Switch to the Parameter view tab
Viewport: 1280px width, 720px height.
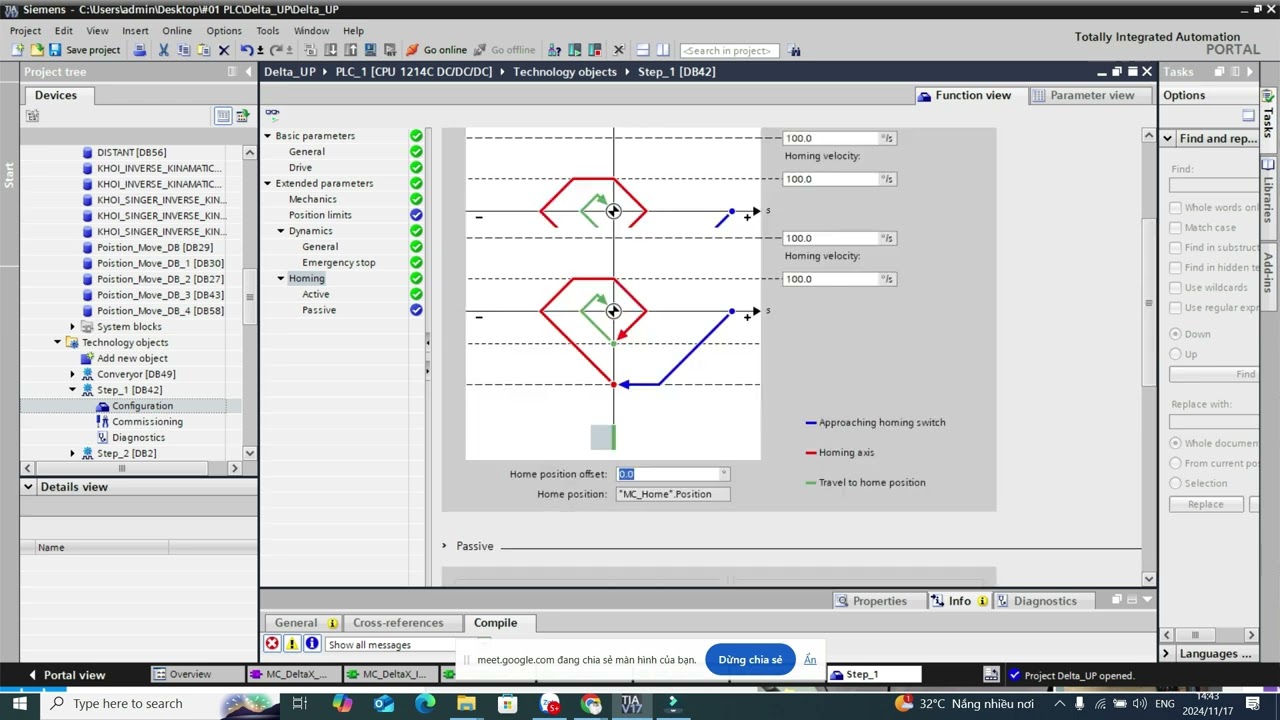coord(1090,95)
